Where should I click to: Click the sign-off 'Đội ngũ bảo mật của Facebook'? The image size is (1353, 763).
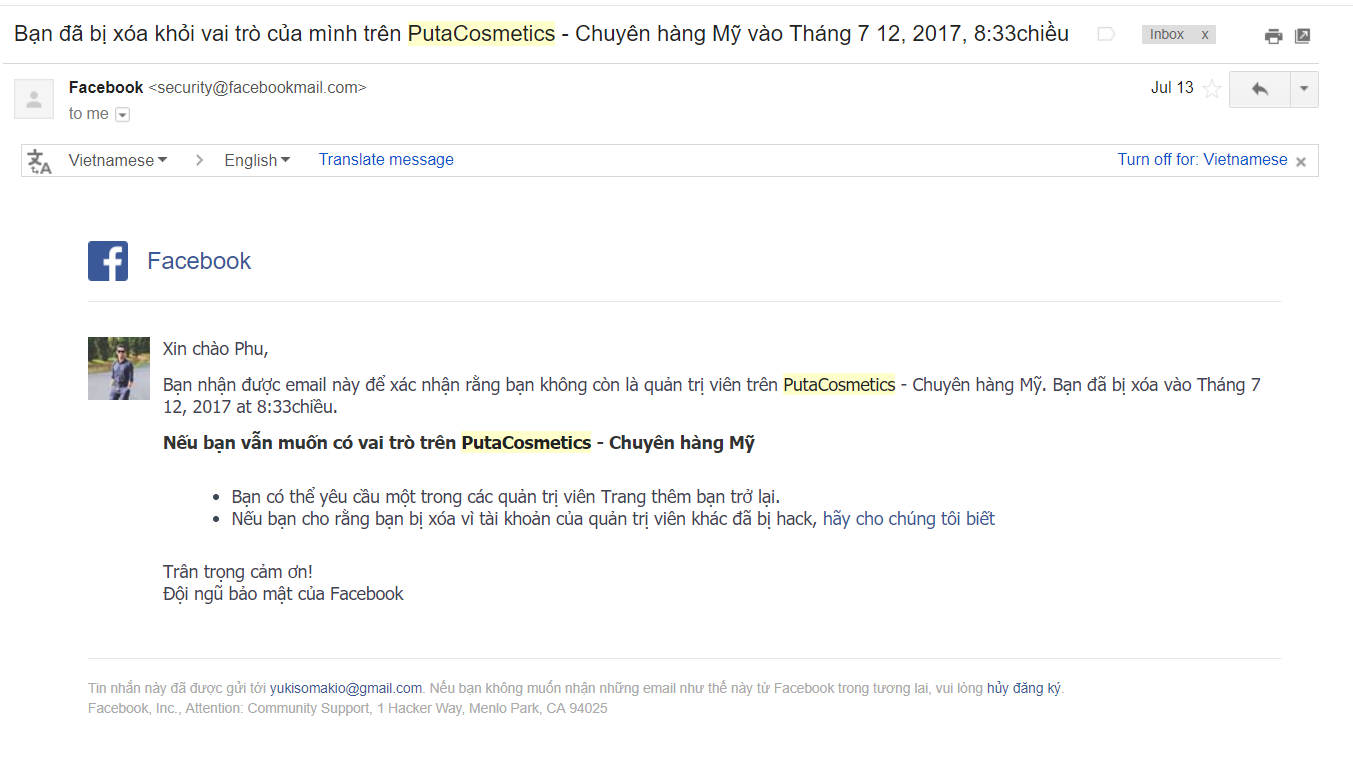point(283,594)
